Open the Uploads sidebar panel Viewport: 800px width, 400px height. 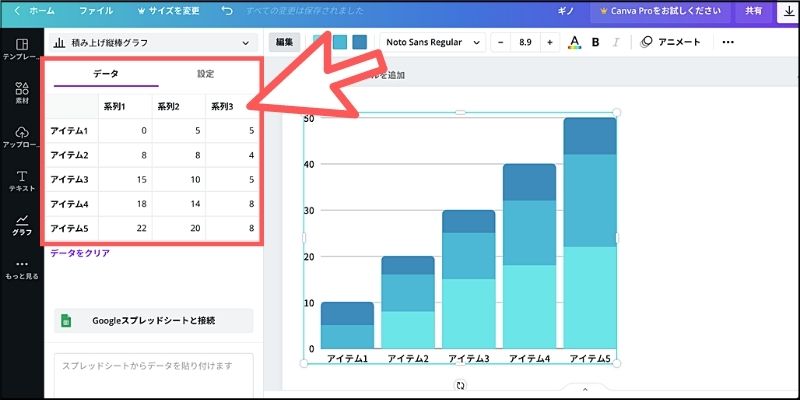[x=22, y=138]
